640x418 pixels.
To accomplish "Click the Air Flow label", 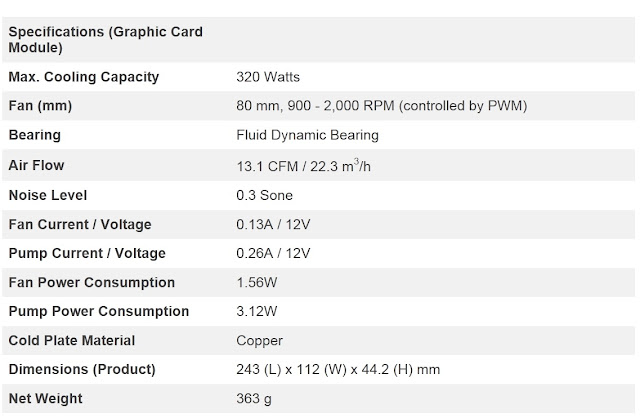I will [x=36, y=165].
